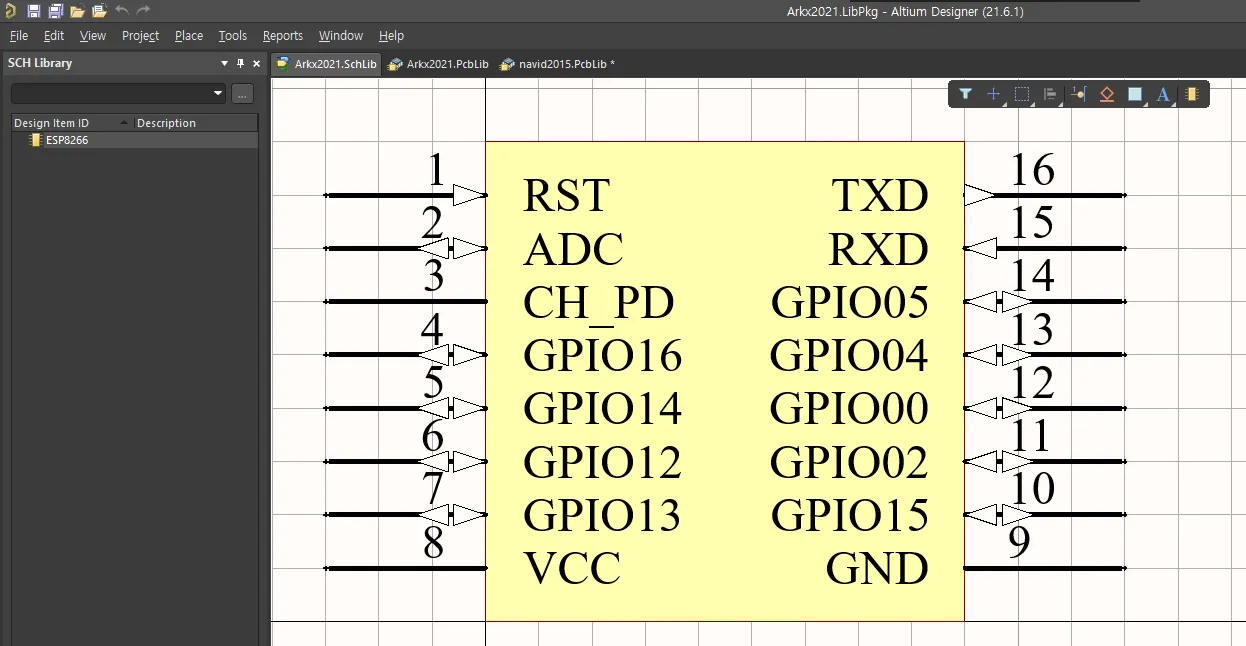Select the dashed rectangle selection tool
Screen dimensions: 1246x646
(x=1022, y=94)
